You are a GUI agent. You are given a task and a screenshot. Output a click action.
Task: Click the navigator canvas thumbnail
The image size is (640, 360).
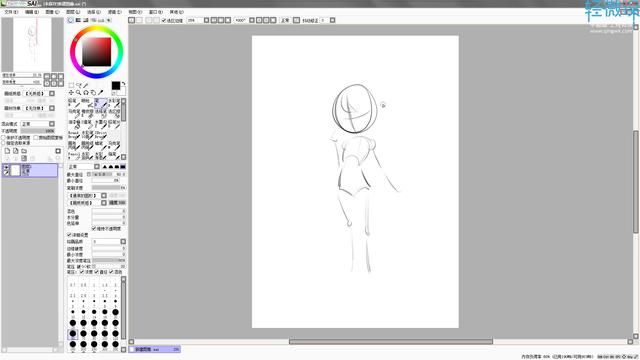(32, 44)
